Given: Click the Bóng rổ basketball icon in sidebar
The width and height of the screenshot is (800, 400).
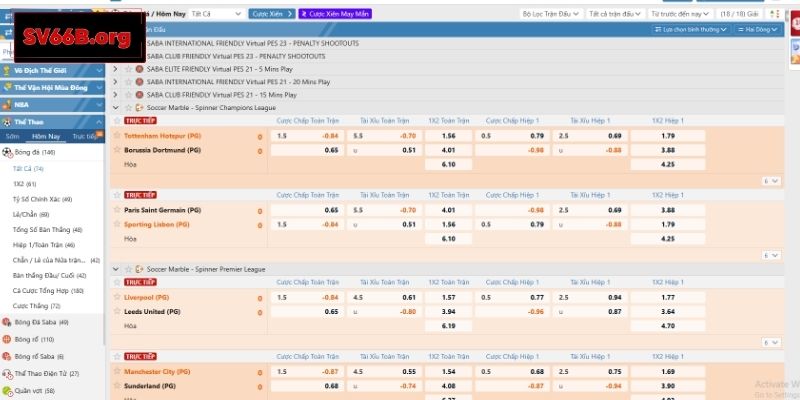Looking at the screenshot, I should click(x=8, y=339).
